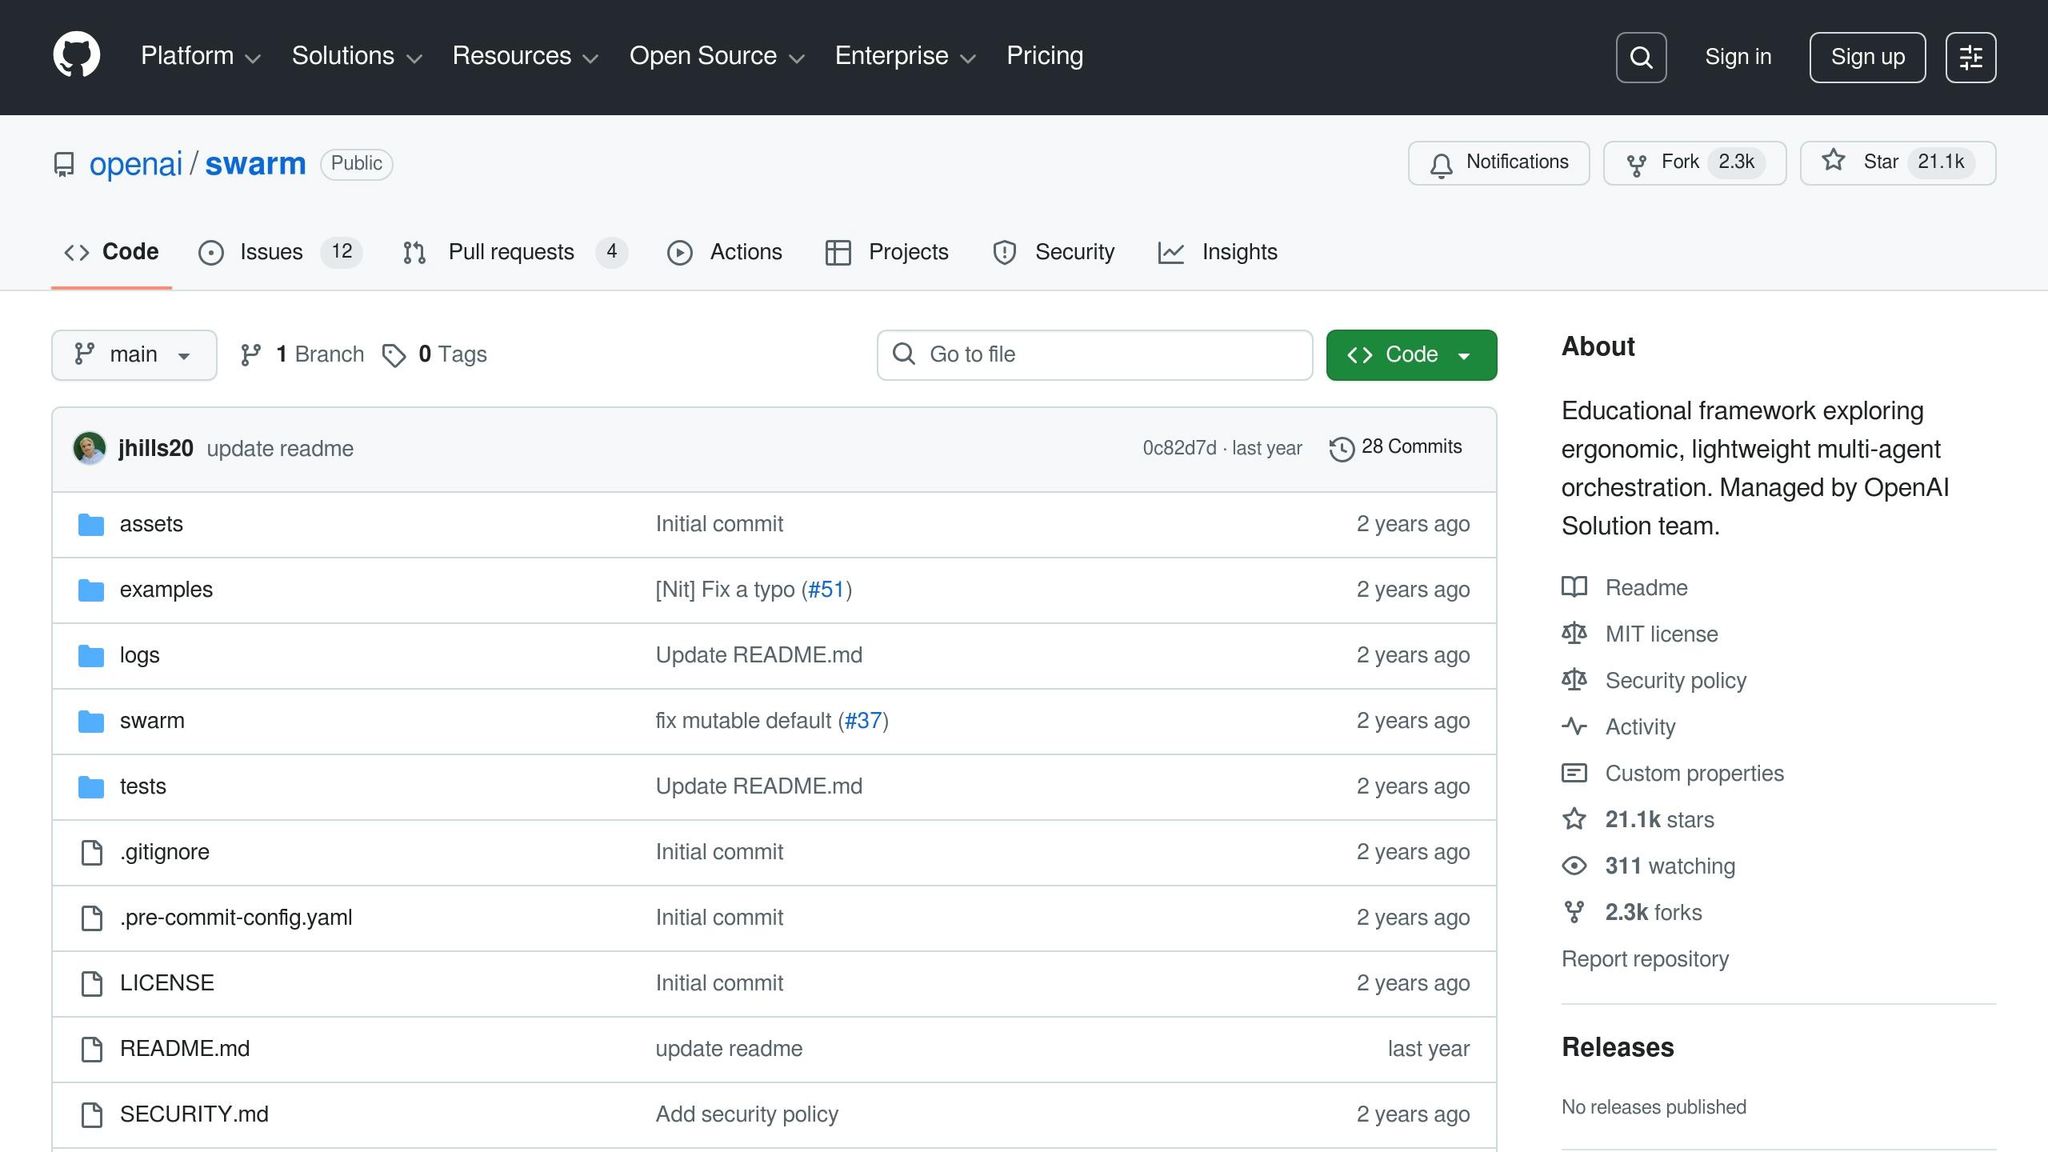Screen dimensions: 2048x1152
Task: Click the Sign up button
Action: (1867, 57)
